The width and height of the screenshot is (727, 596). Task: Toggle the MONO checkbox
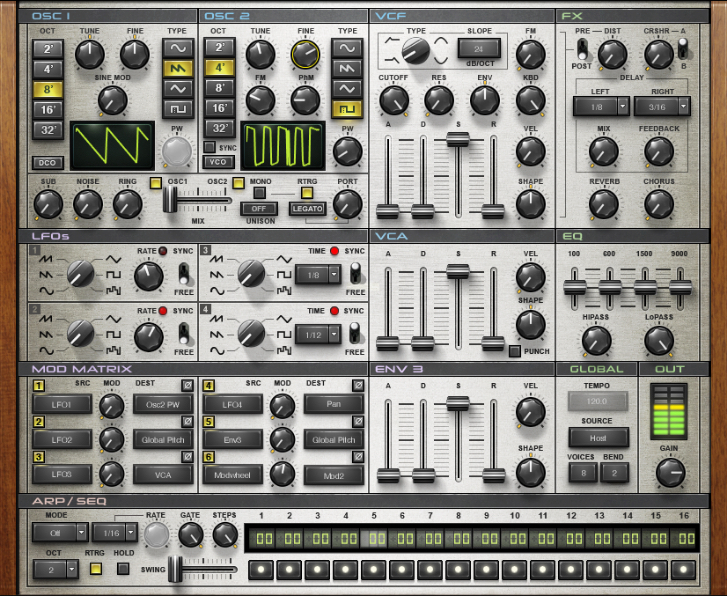pos(260,192)
